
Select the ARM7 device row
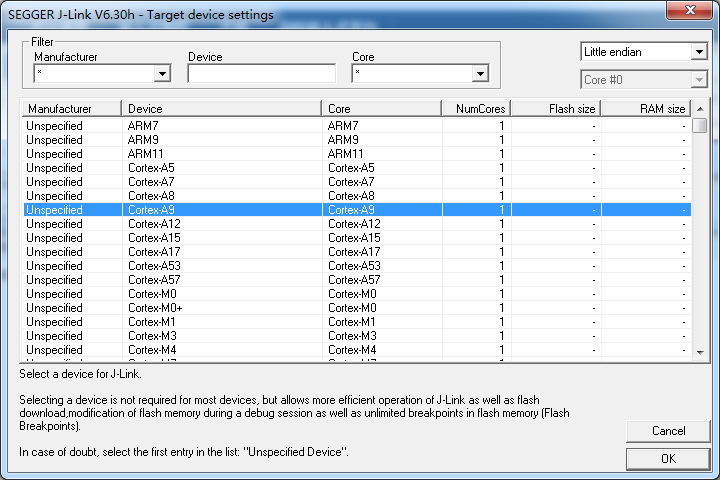(x=357, y=126)
